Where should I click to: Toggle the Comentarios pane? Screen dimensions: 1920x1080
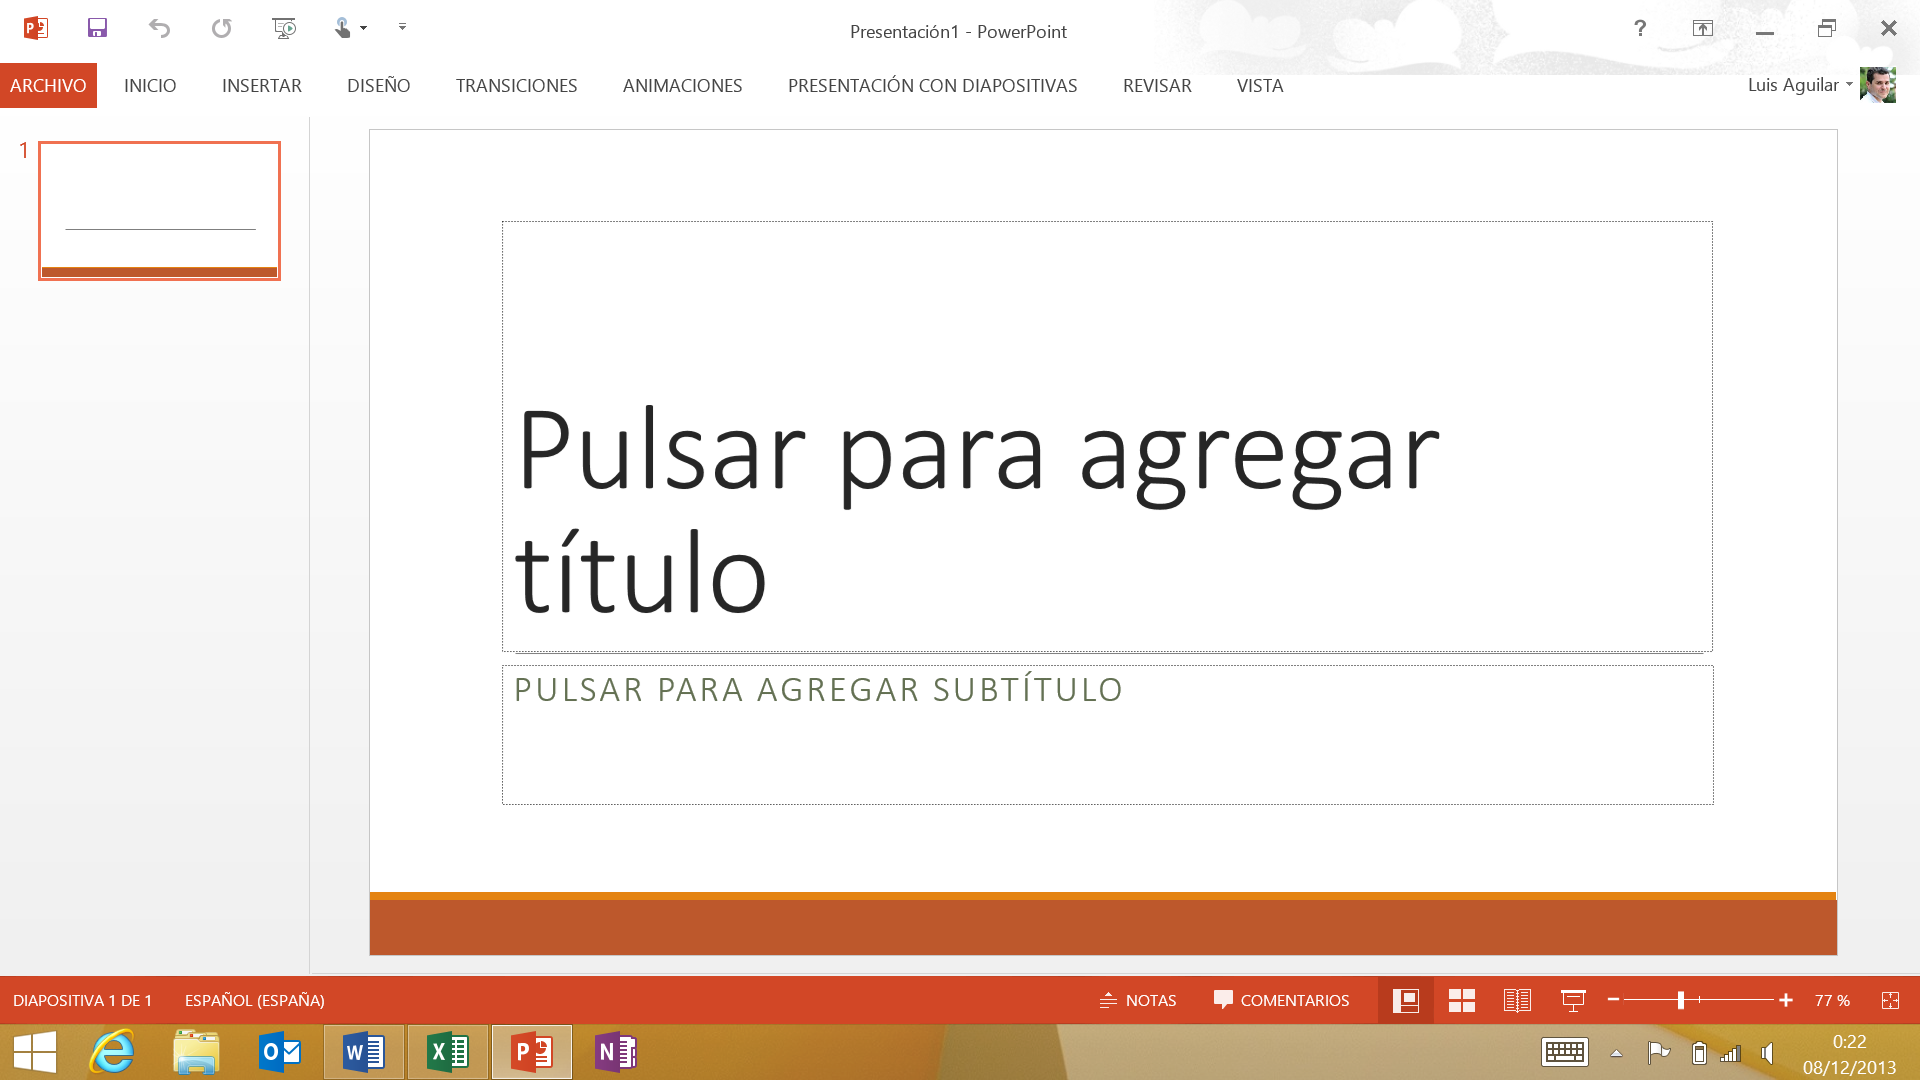[x=1281, y=1000]
